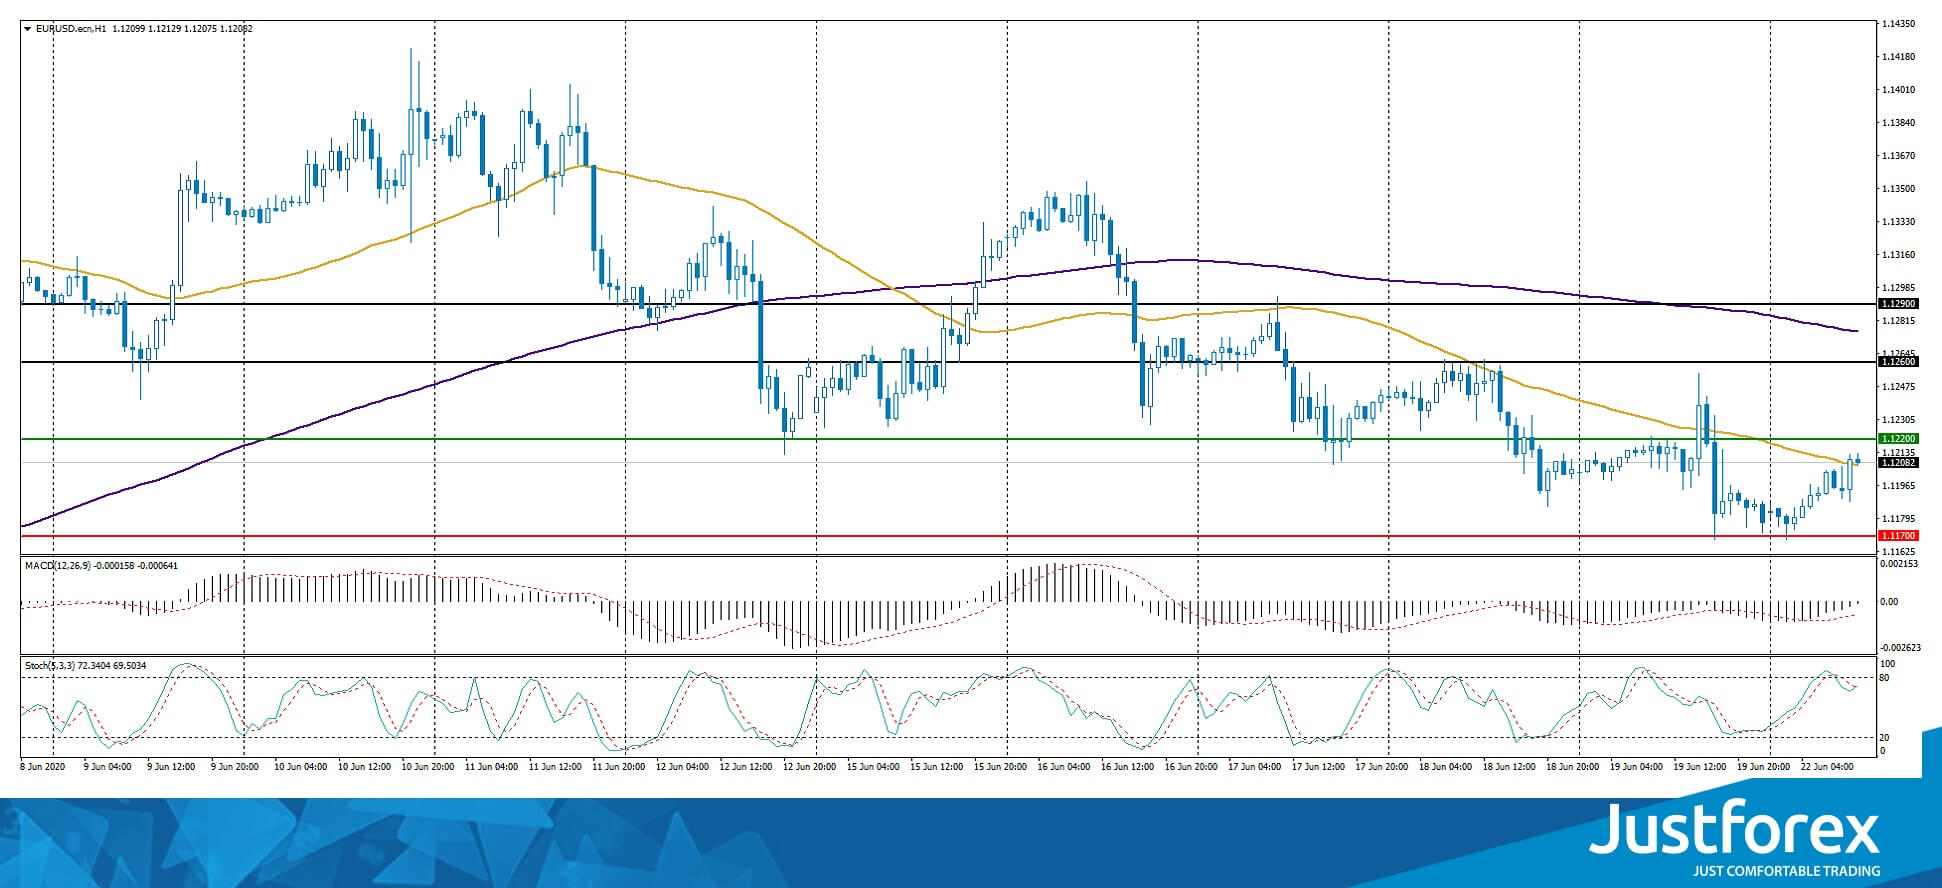This screenshot has height=888, width=1942.
Task: Click the 1.13840 price scale value
Action: [1898, 123]
